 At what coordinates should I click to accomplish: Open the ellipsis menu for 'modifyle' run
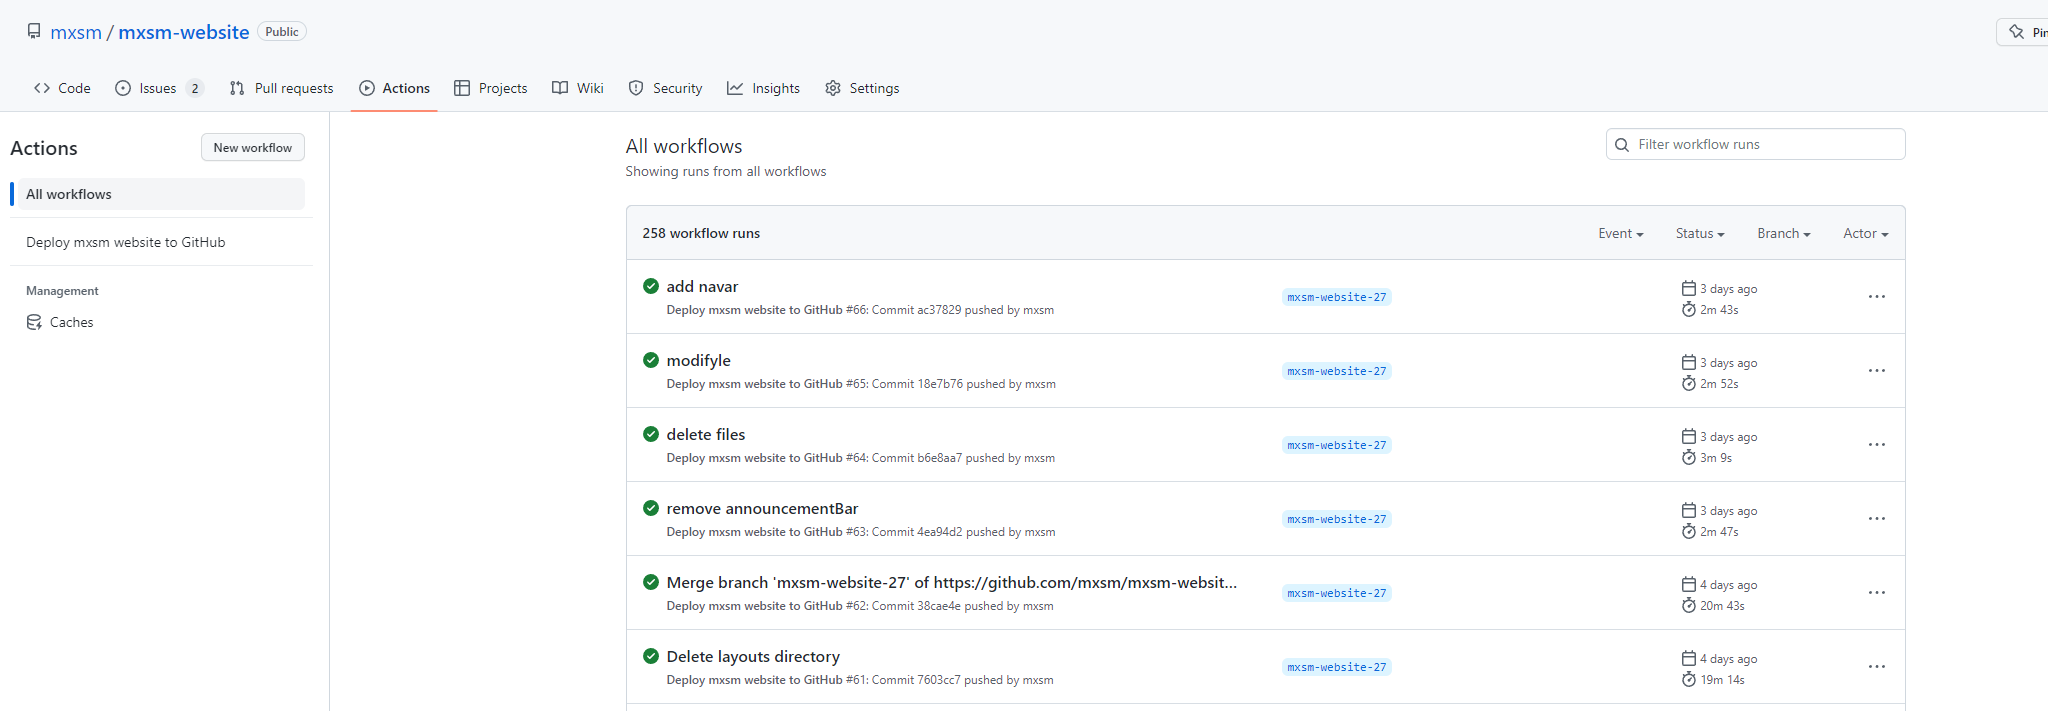click(1877, 371)
